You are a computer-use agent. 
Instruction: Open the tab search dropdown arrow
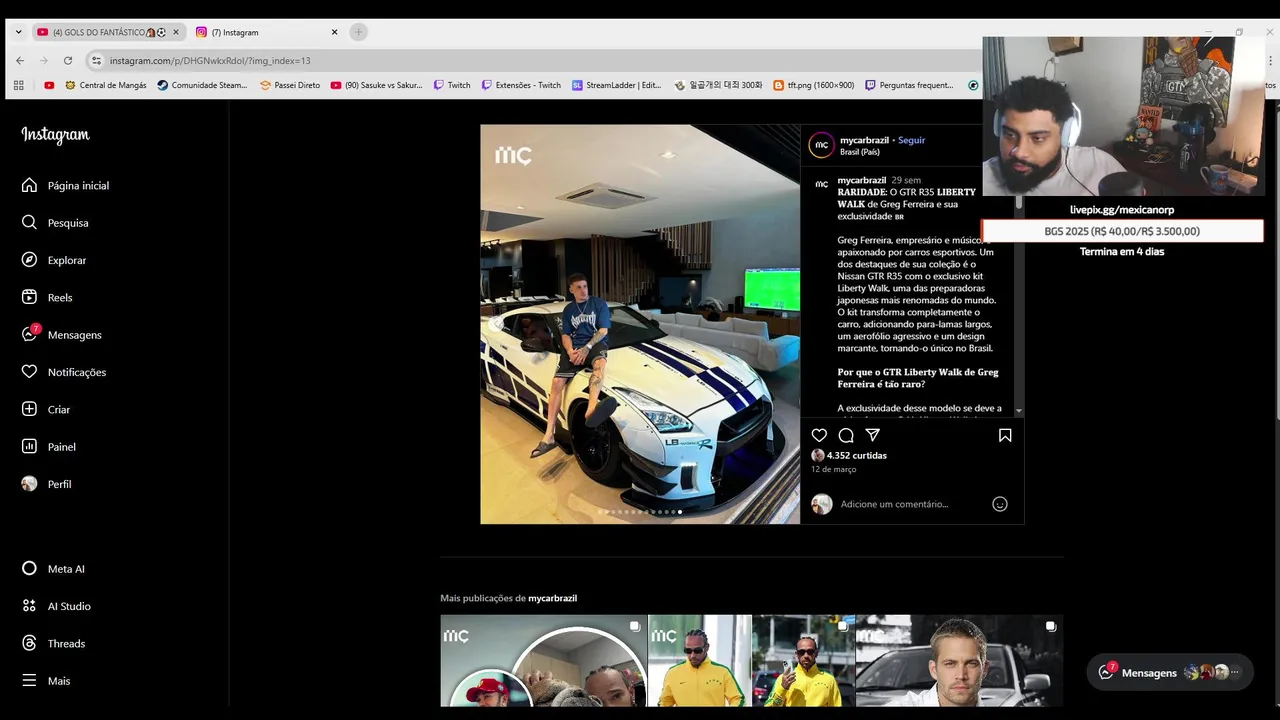click(x=18, y=32)
